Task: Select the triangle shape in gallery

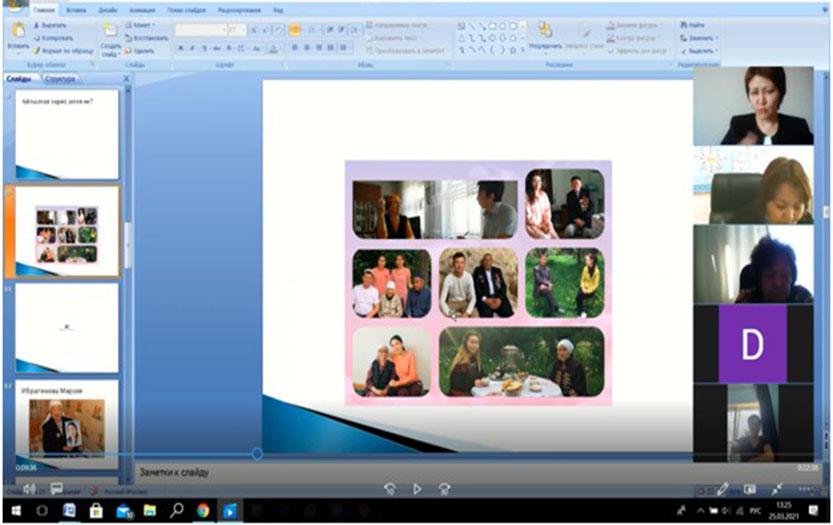Action: pos(462,38)
